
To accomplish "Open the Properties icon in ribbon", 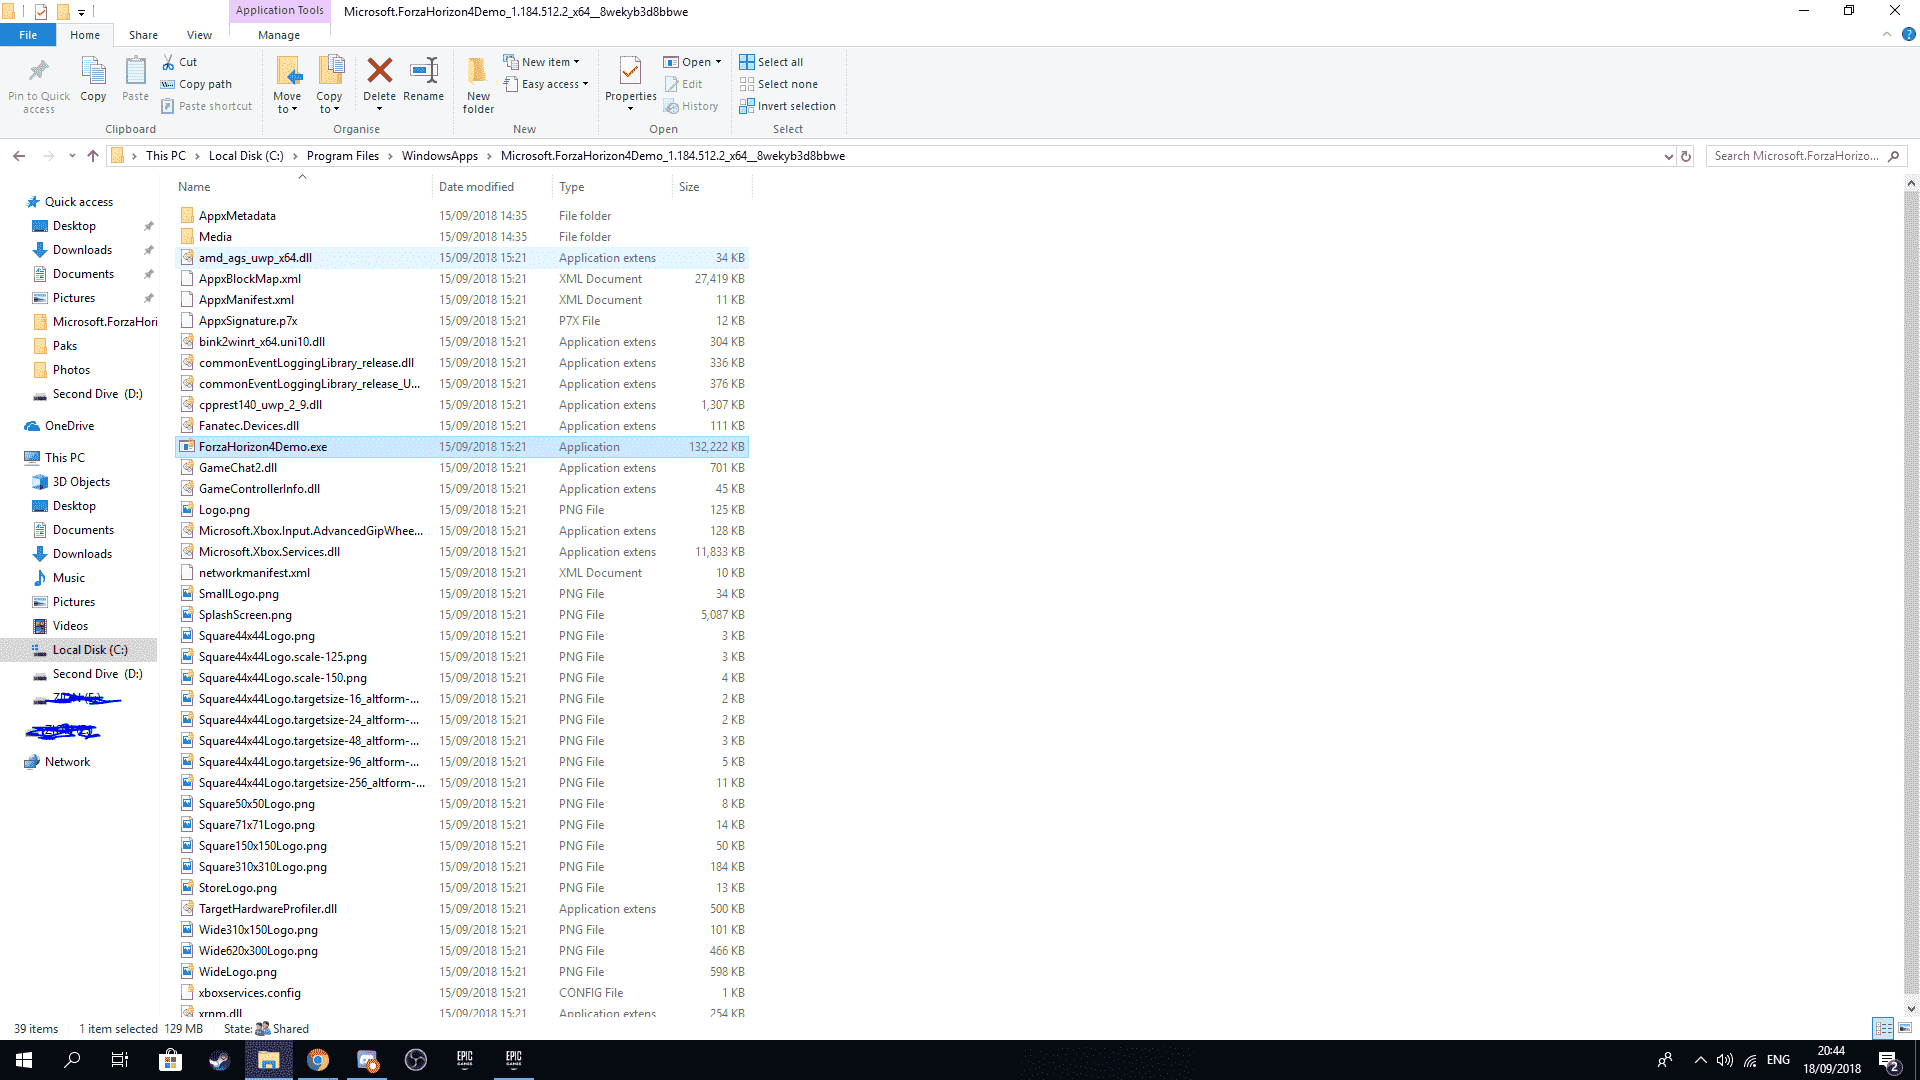I will 630,71.
